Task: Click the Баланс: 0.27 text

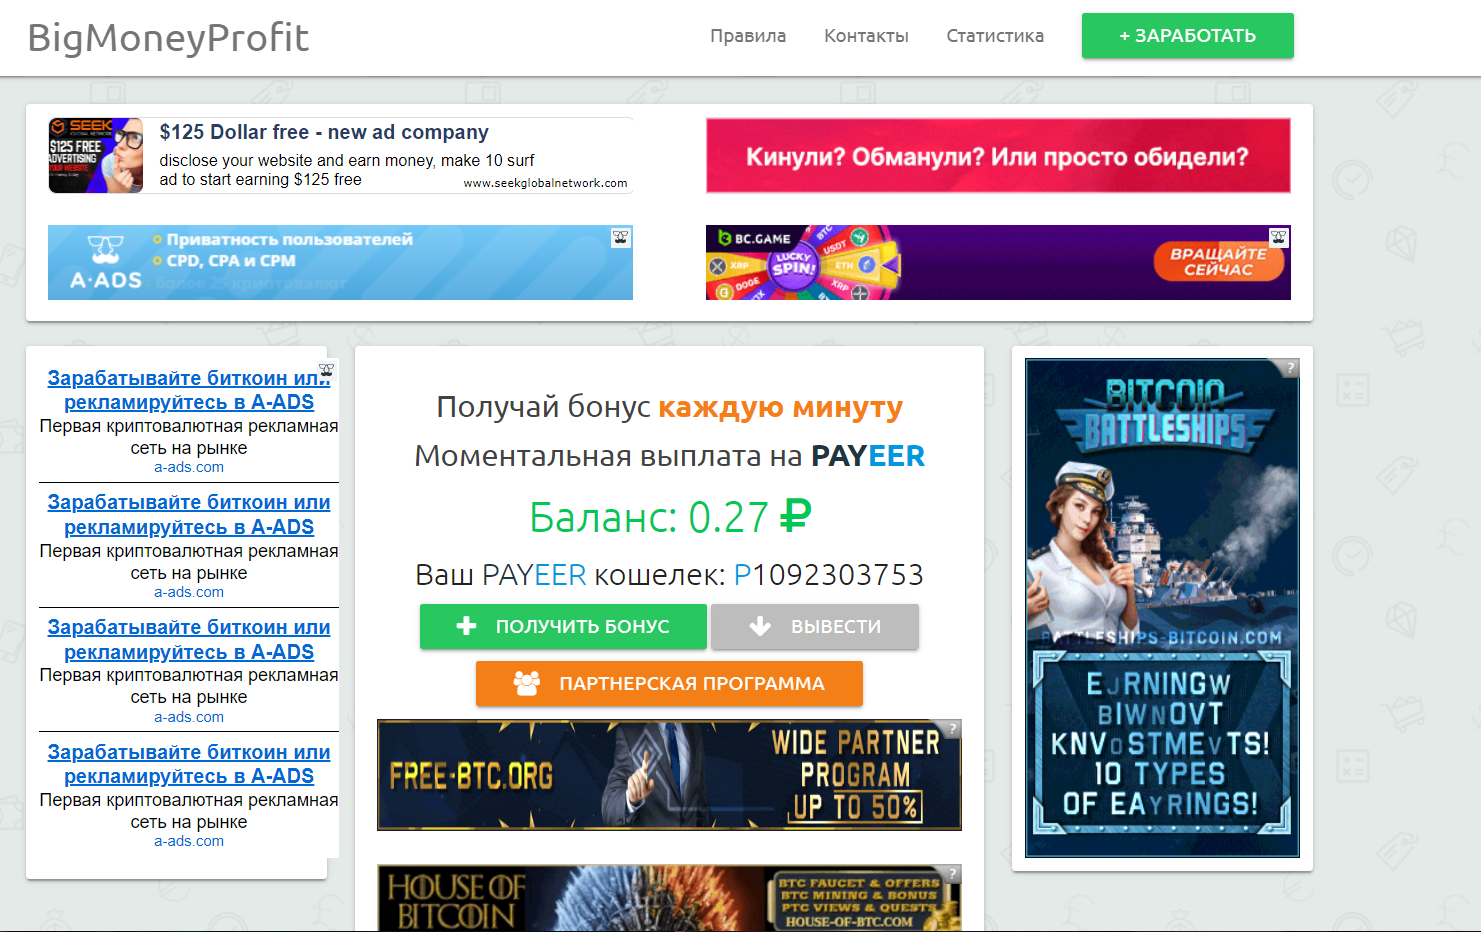Action: 669,517
